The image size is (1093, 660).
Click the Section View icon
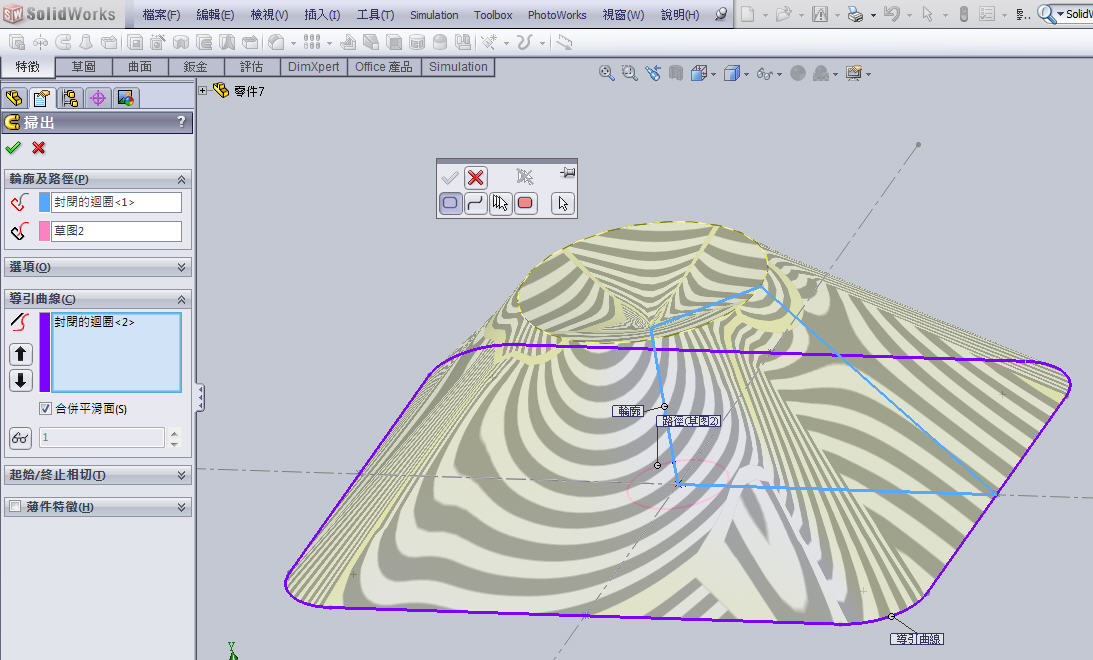(x=675, y=72)
